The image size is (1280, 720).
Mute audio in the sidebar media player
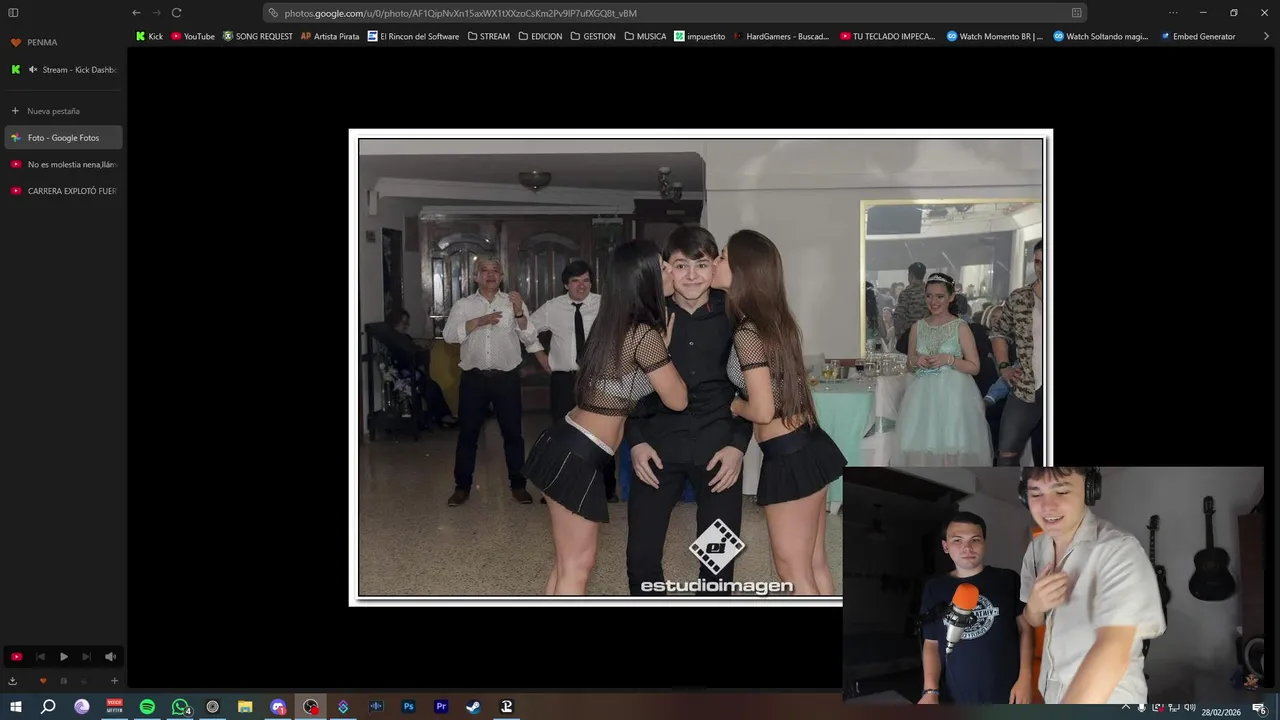pyautogui.click(x=110, y=657)
